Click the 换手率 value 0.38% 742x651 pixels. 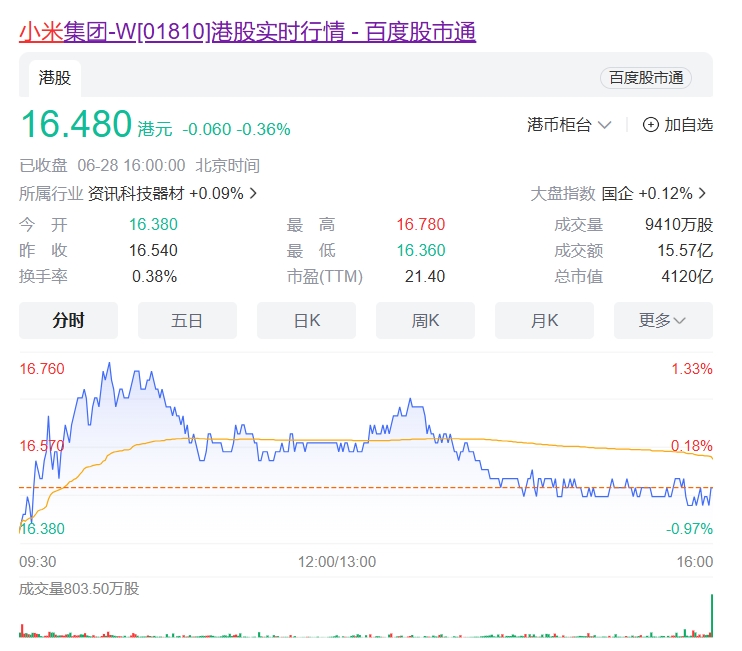click(x=154, y=276)
